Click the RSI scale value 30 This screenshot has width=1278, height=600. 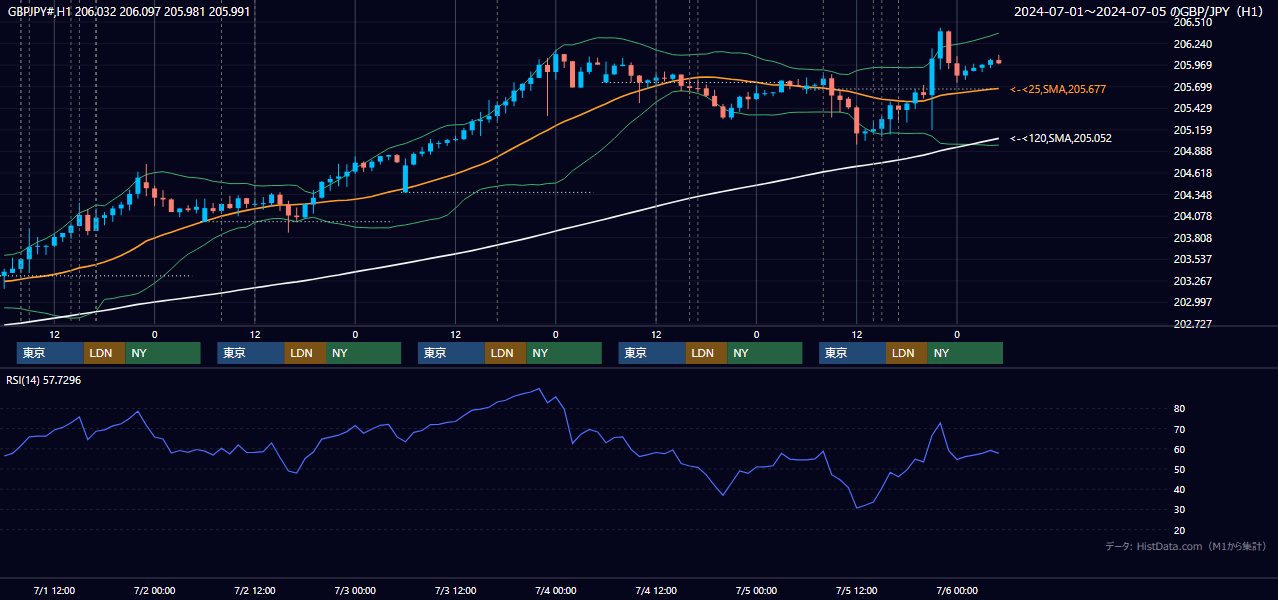coord(1180,509)
